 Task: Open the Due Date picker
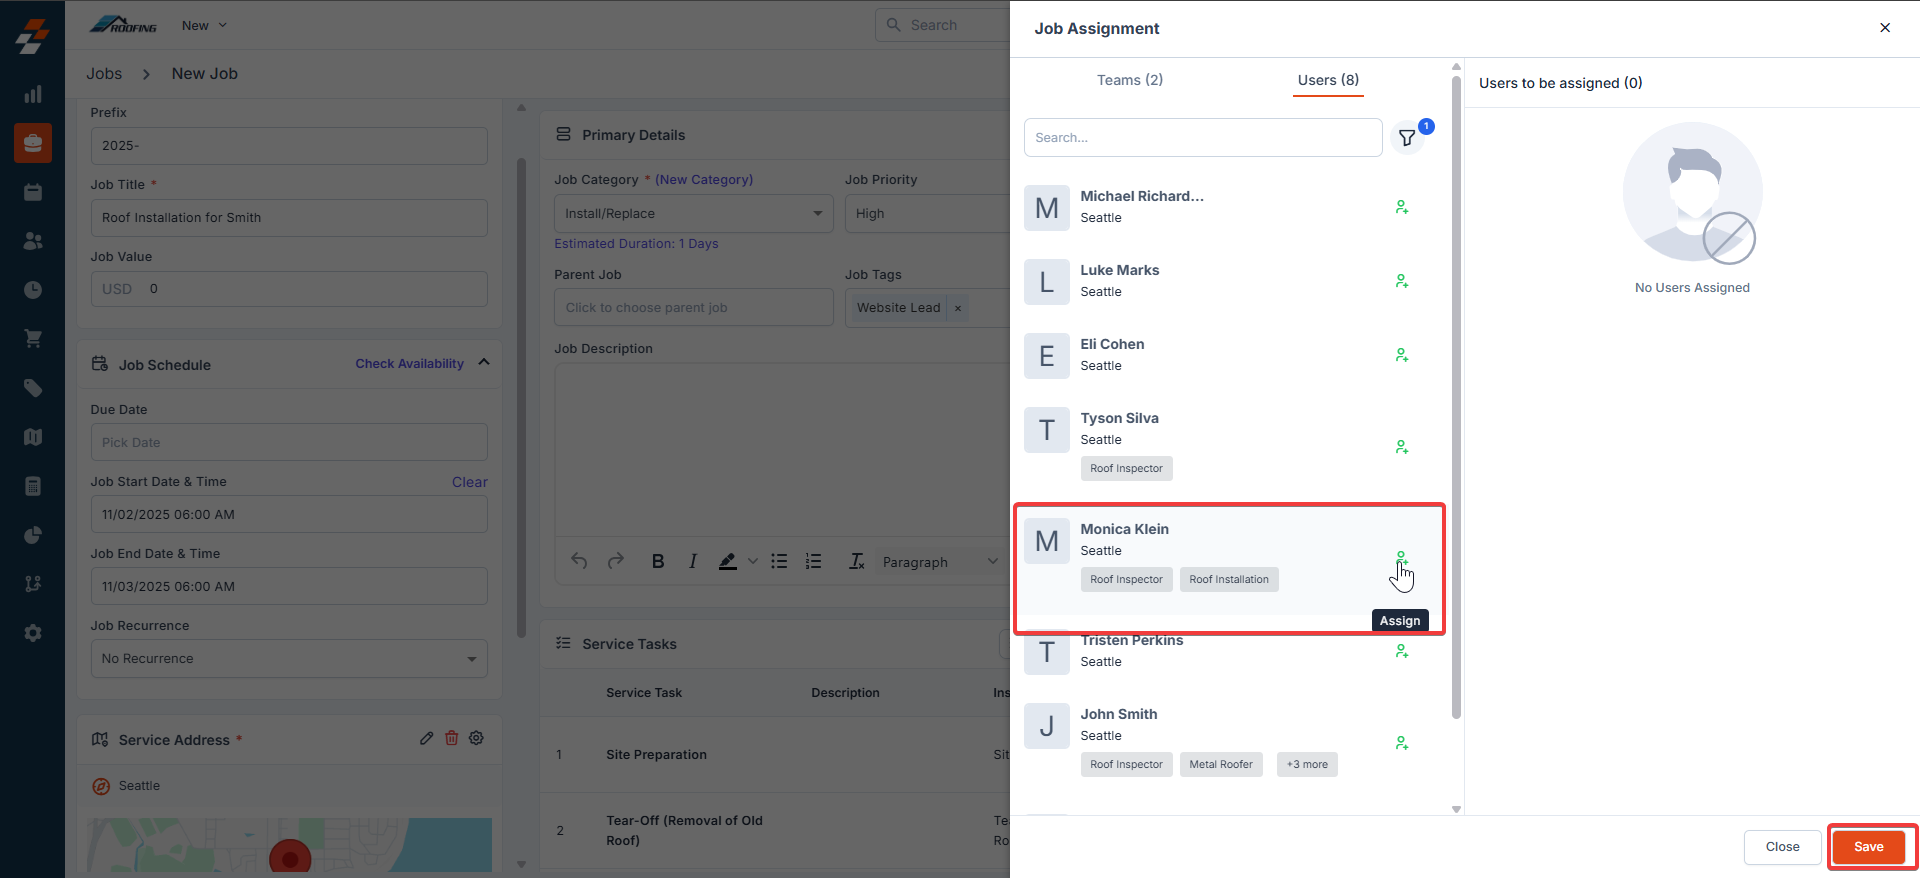pyautogui.click(x=289, y=442)
